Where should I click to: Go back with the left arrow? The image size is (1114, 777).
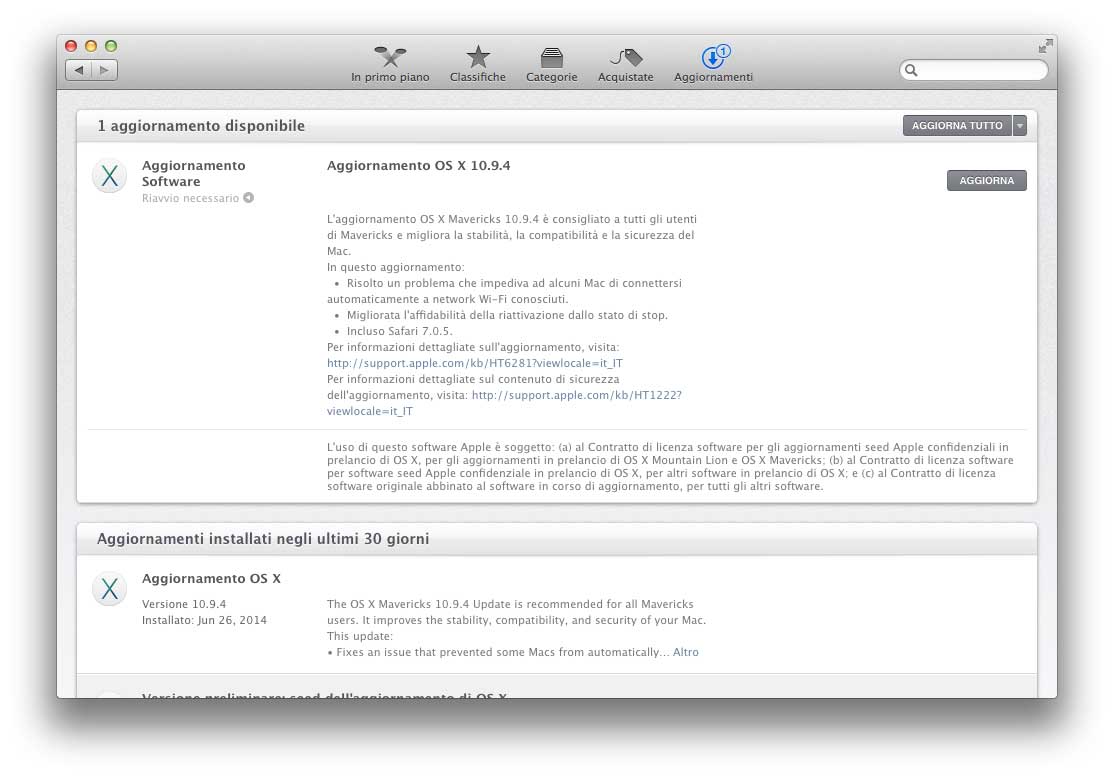click(79, 70)
